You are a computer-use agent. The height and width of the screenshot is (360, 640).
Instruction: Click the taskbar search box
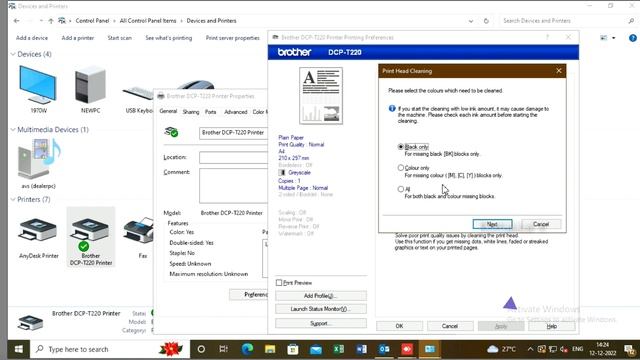(x=110, y=349)
